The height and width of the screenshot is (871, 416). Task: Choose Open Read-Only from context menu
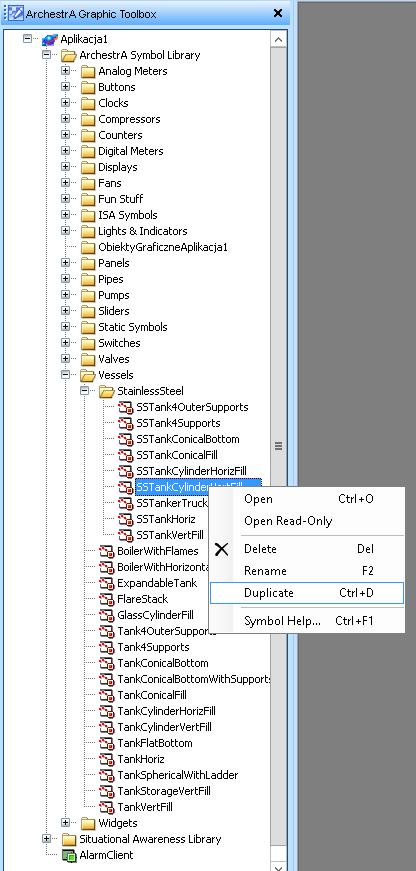click(x=307, y=521)
